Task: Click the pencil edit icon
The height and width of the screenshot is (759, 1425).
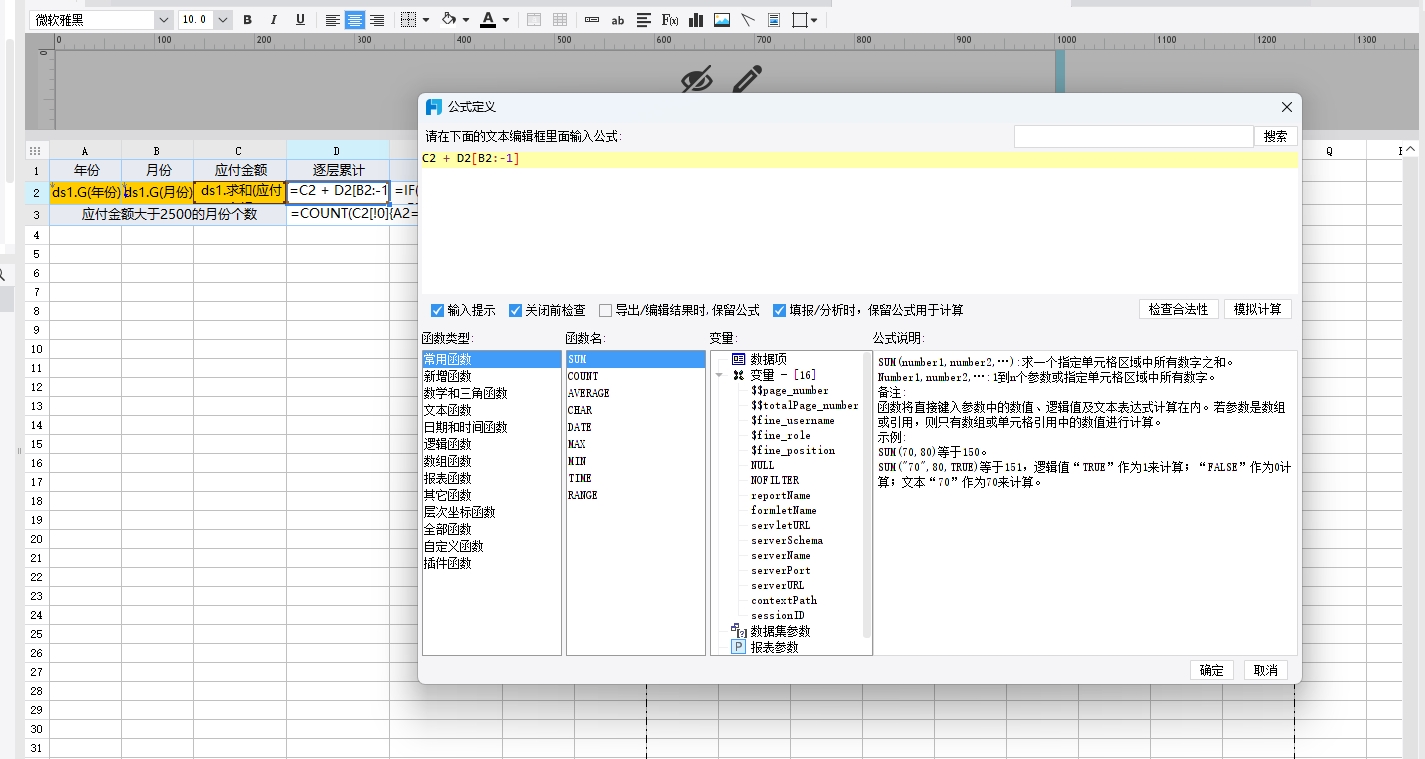Action: pos(747,79)
